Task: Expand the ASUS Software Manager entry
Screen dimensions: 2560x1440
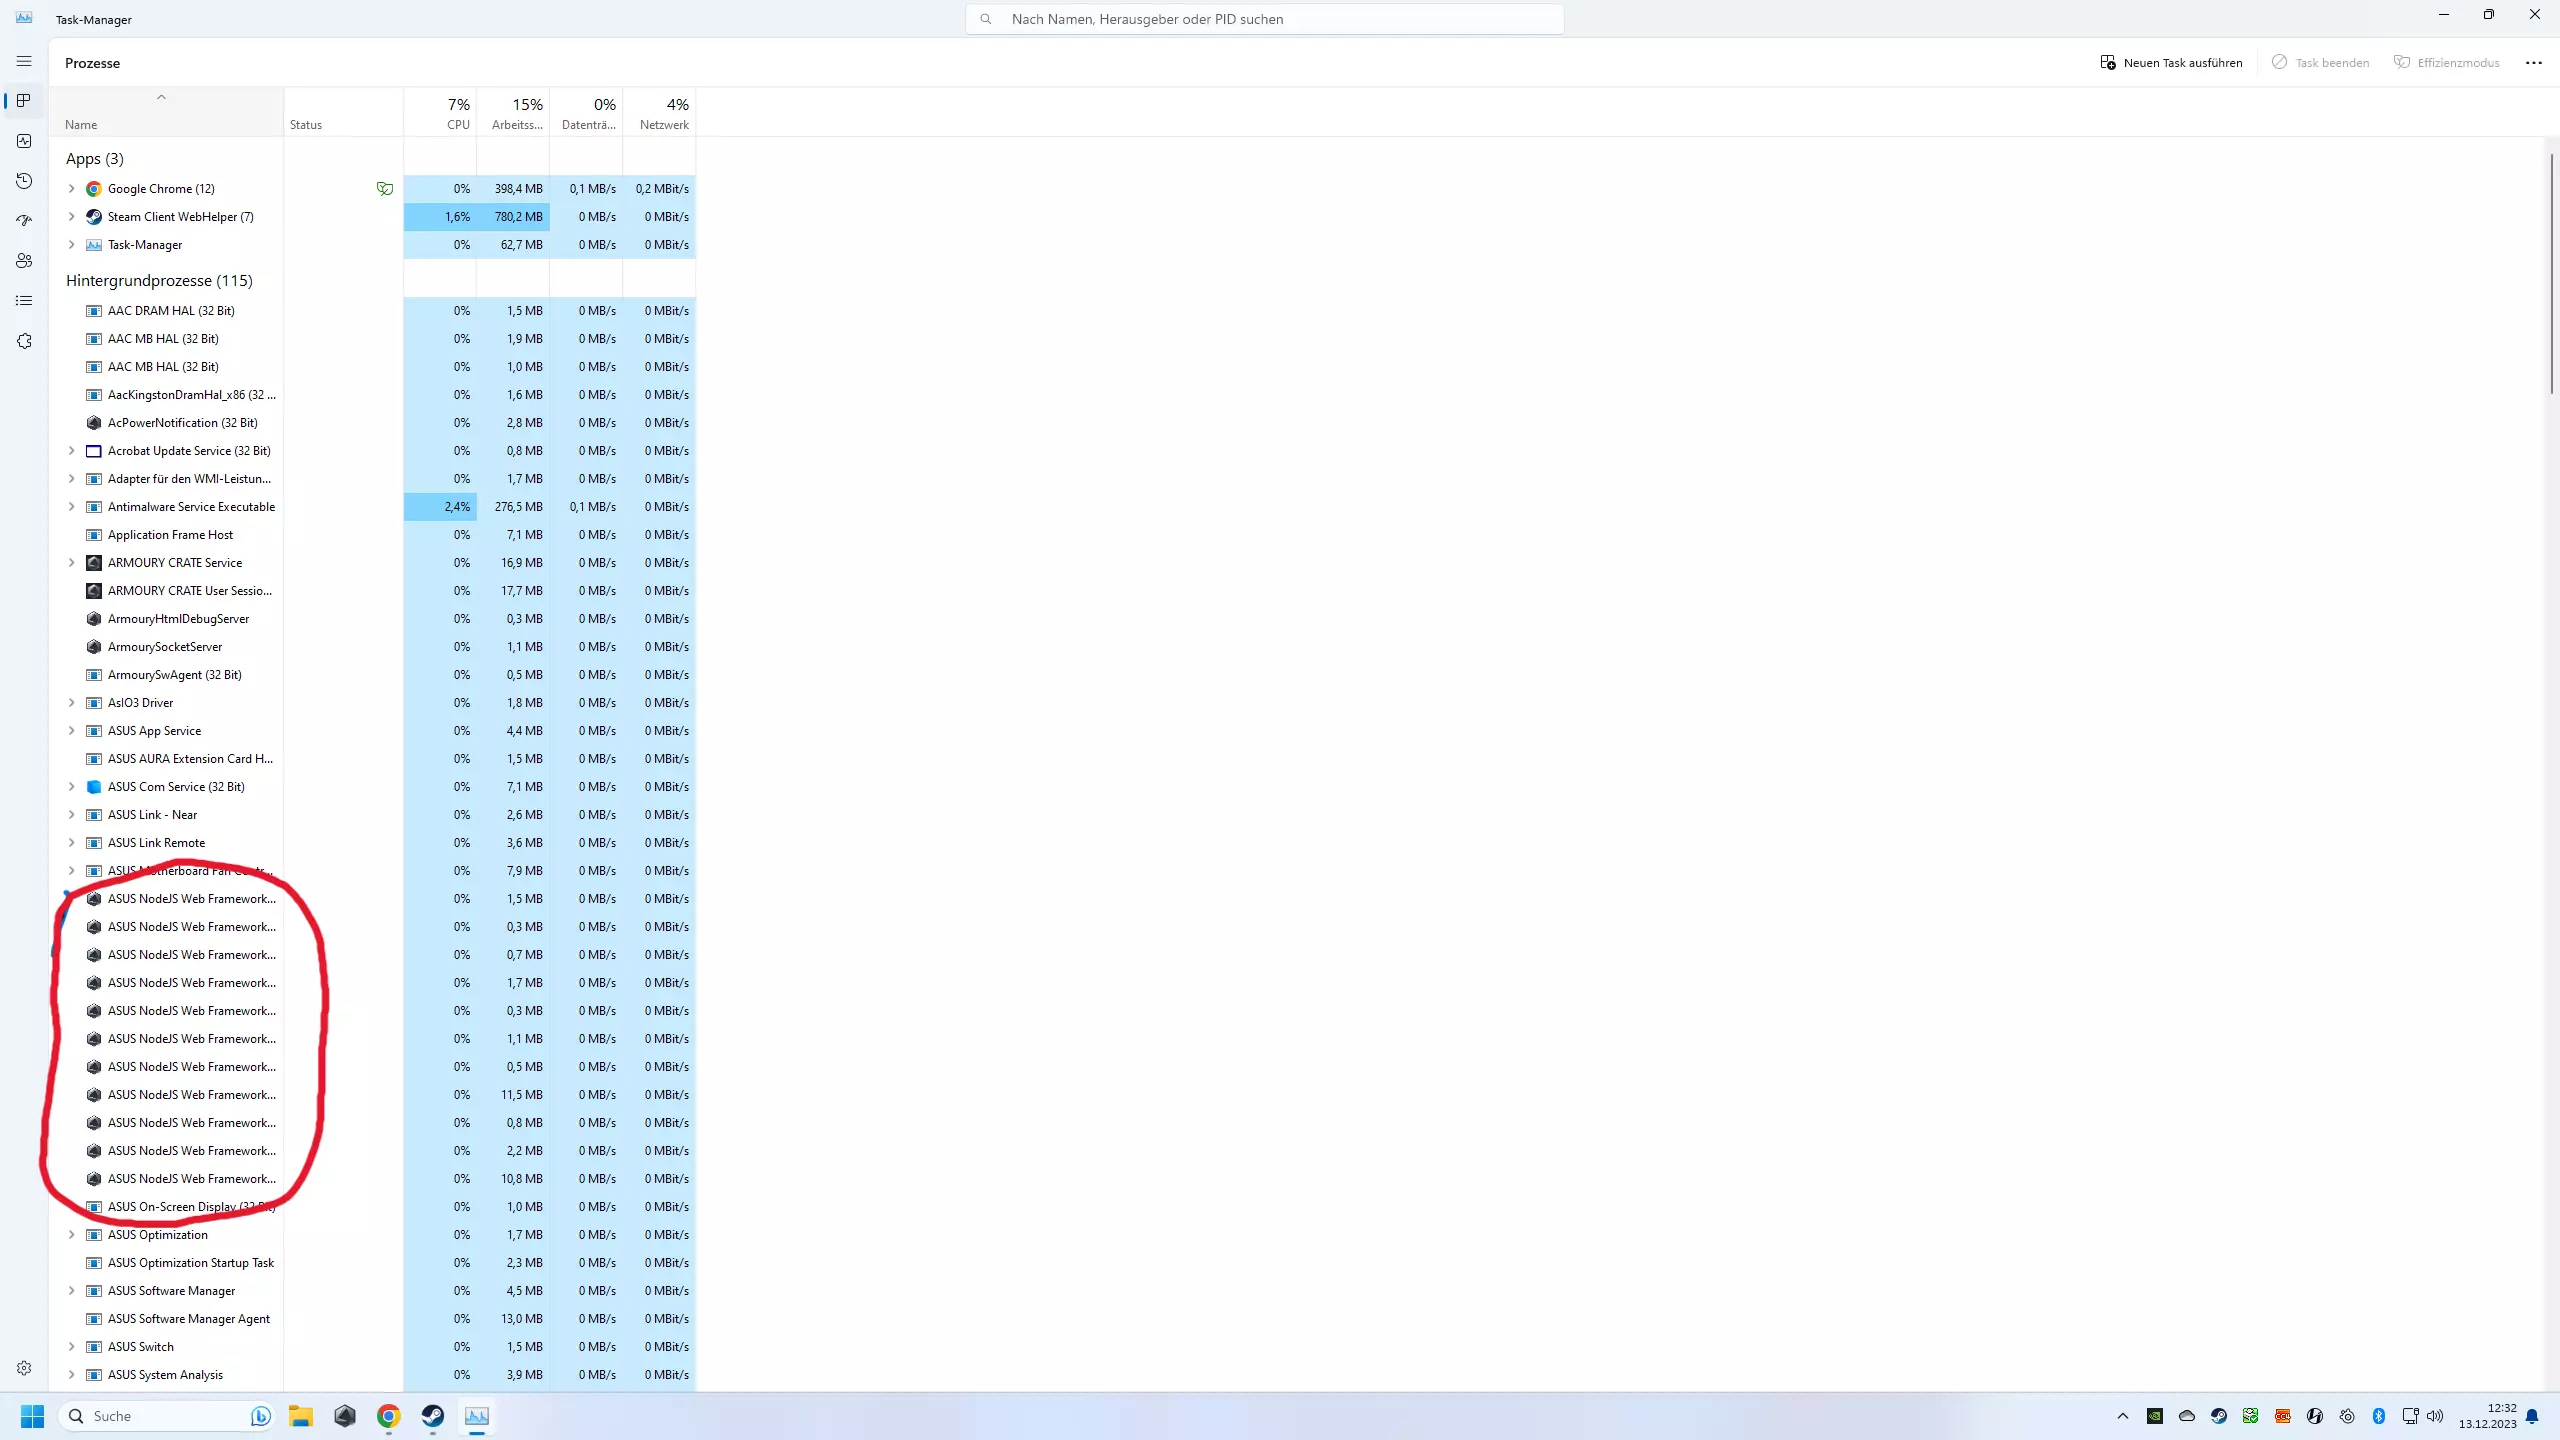Action: coord(71,1291)
